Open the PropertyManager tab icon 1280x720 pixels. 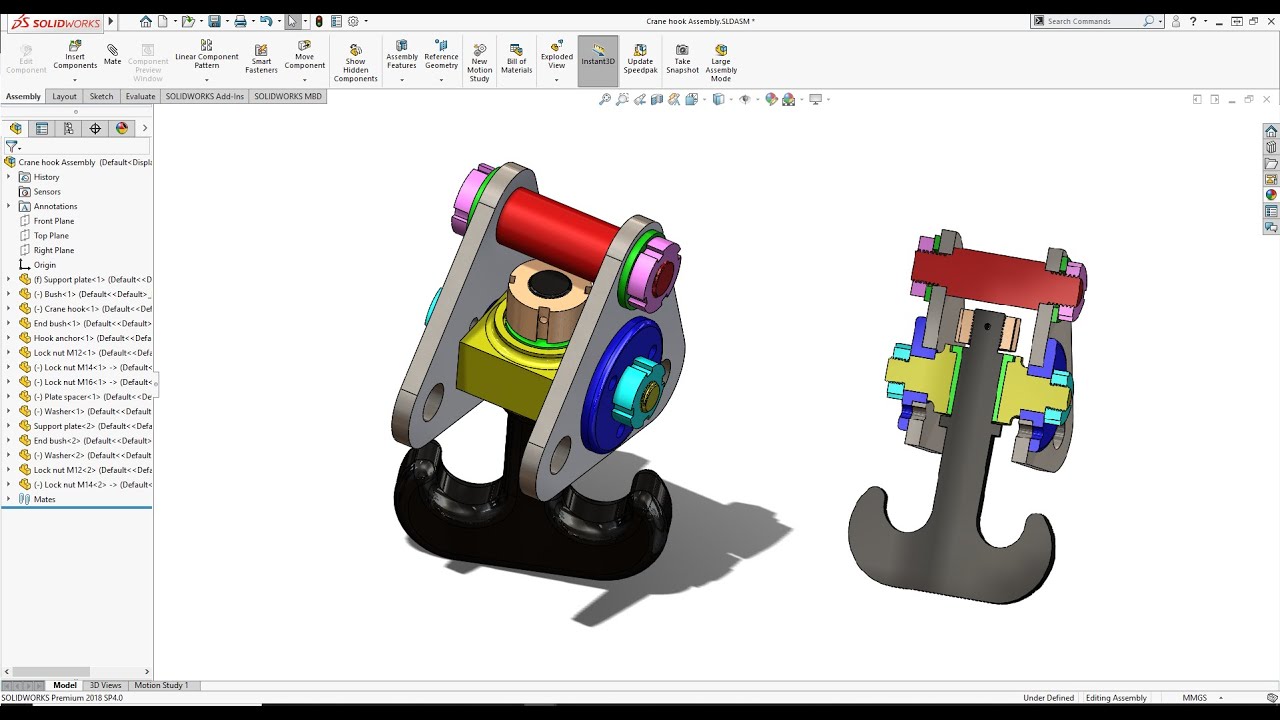pyautogui.click(x=41, y=128)
